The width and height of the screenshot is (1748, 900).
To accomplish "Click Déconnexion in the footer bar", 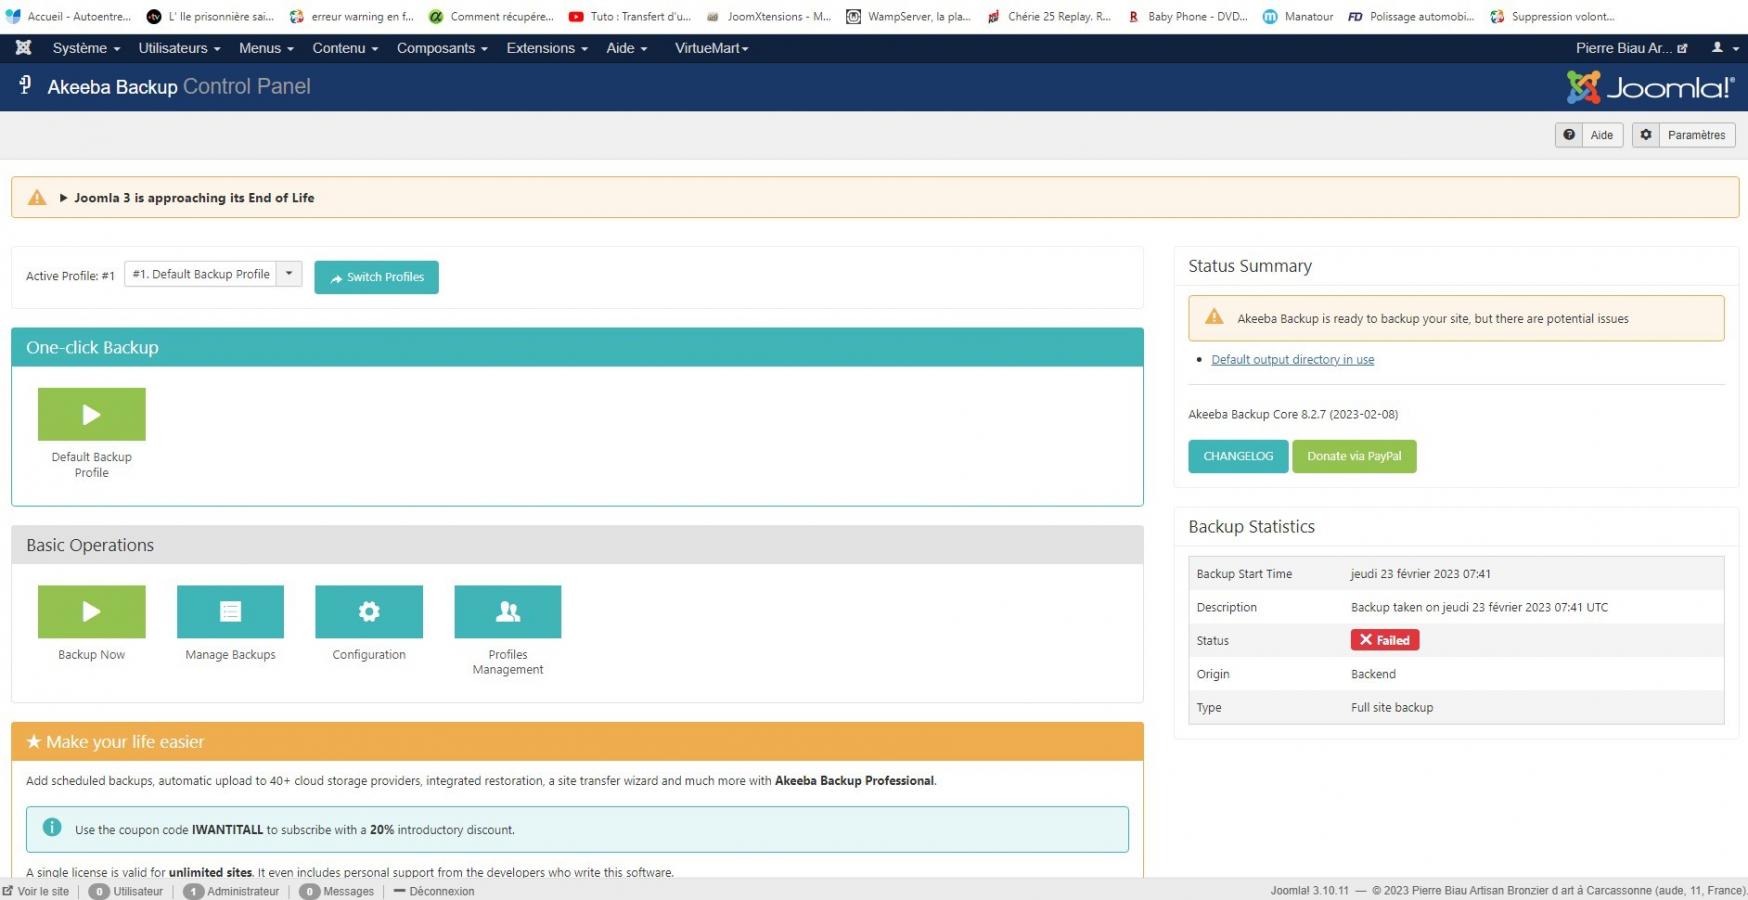I will (x=434, y=891).
